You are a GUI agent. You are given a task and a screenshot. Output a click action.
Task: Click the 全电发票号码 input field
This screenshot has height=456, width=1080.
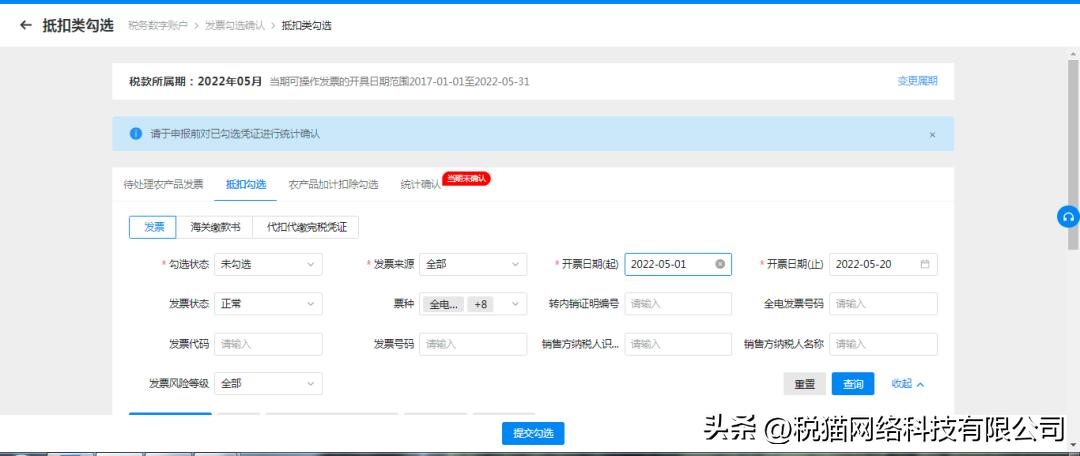click(x=883, y=304)
